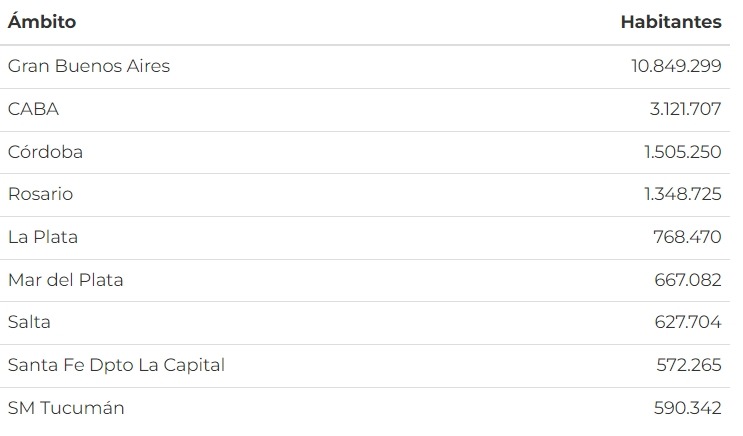
Task: Select the 3.121.707 population value
Action: [x=685, y=109]
